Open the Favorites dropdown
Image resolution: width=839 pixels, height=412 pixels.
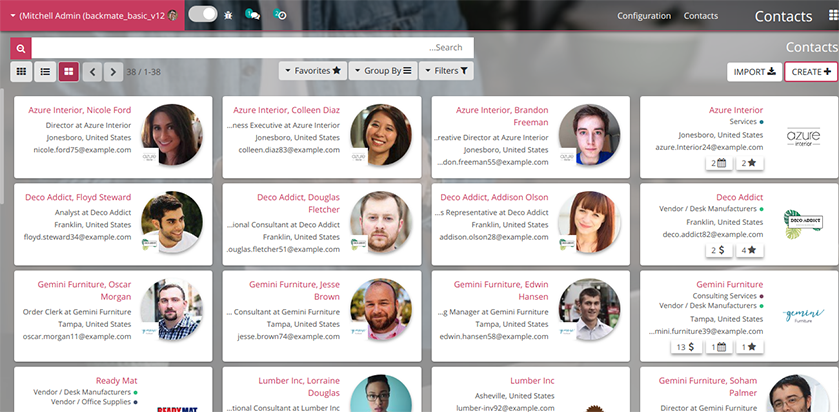312,71
